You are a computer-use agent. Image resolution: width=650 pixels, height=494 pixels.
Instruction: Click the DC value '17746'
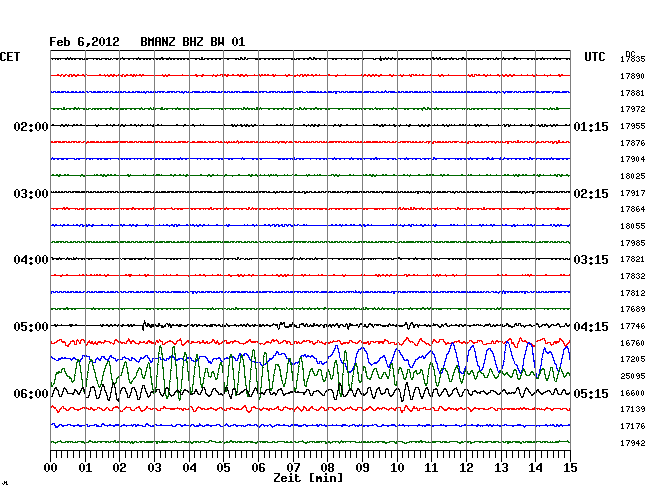click(633, 326)
